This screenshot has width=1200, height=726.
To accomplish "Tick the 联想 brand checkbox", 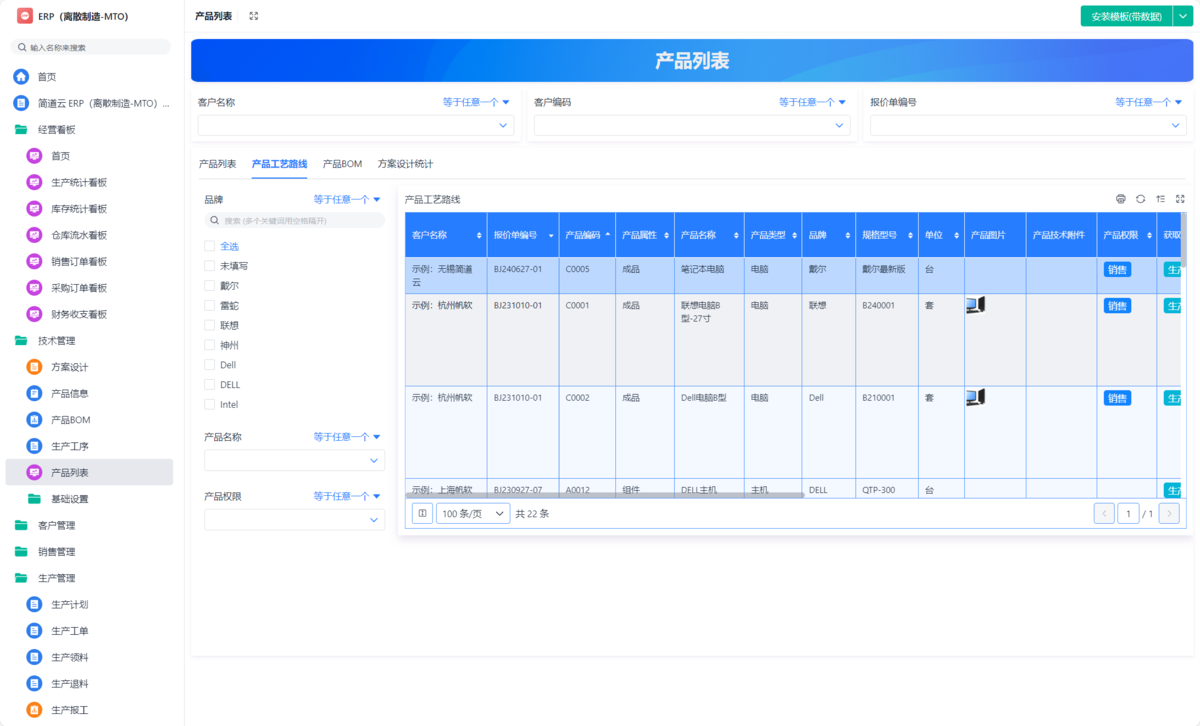I will (210, 325).
